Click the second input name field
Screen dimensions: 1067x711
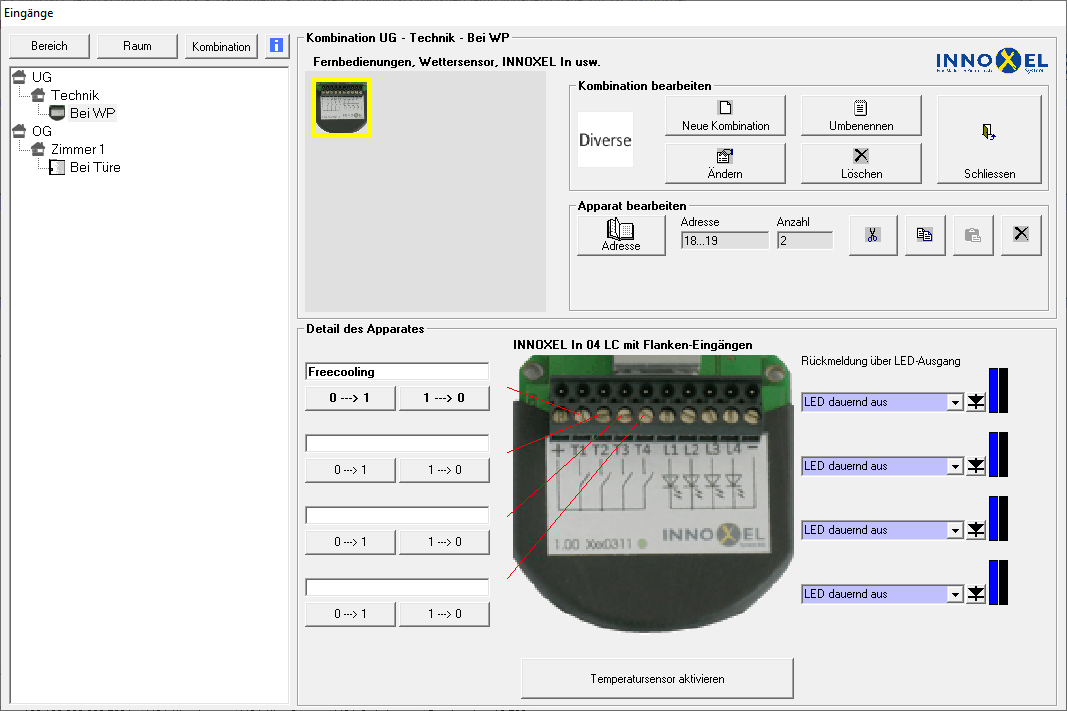tap(397, 444)
